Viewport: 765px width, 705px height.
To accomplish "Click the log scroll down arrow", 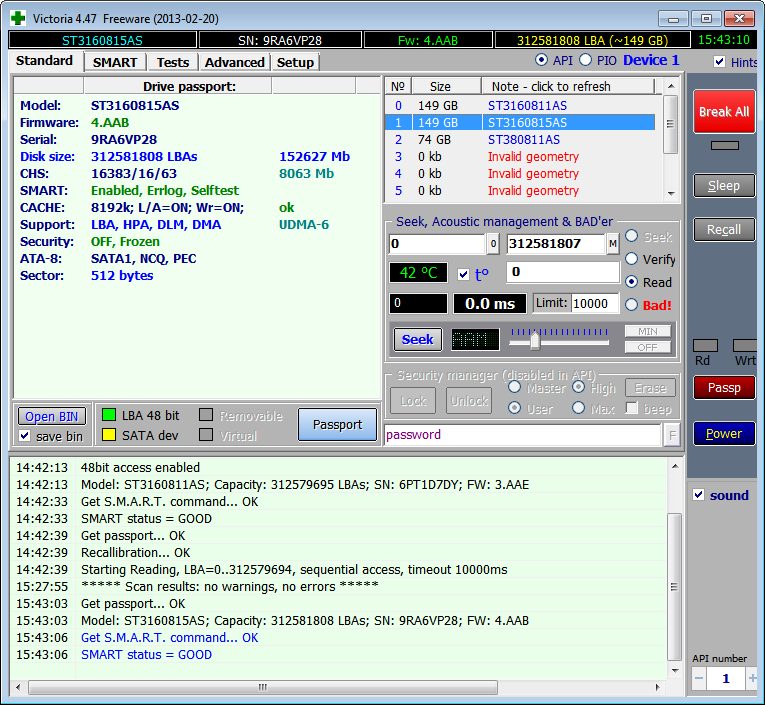I will [x=675, y=670].
